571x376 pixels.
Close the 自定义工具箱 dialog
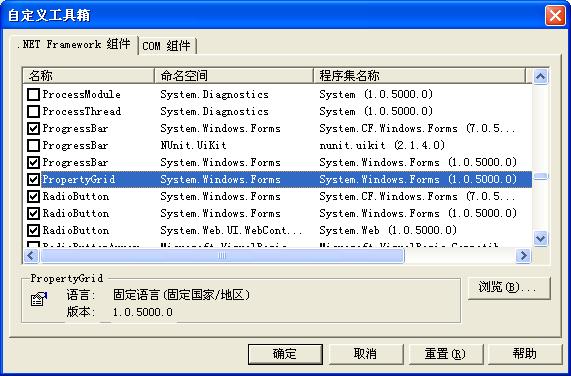(555, 16)
